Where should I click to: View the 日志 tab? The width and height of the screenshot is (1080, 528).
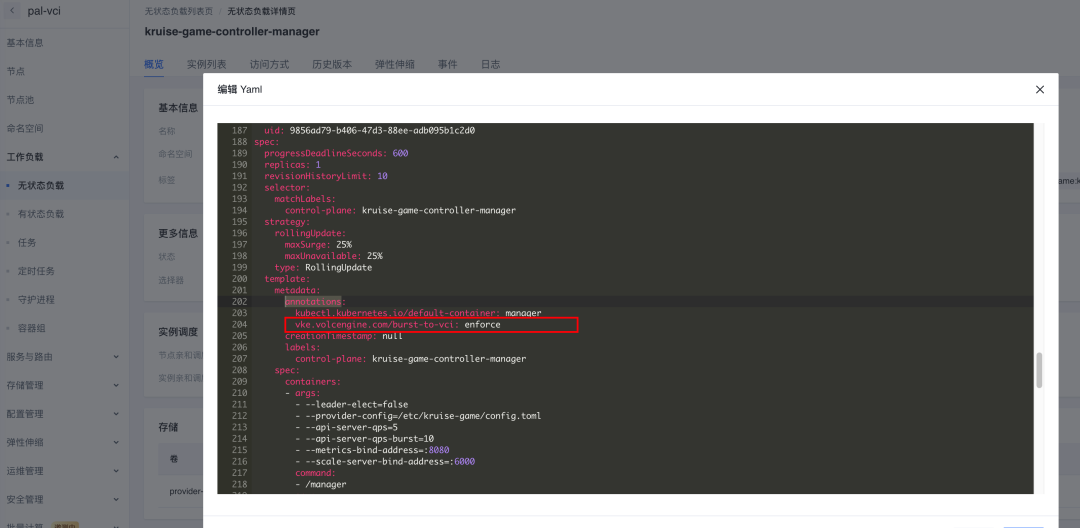(x=490, y=64)
